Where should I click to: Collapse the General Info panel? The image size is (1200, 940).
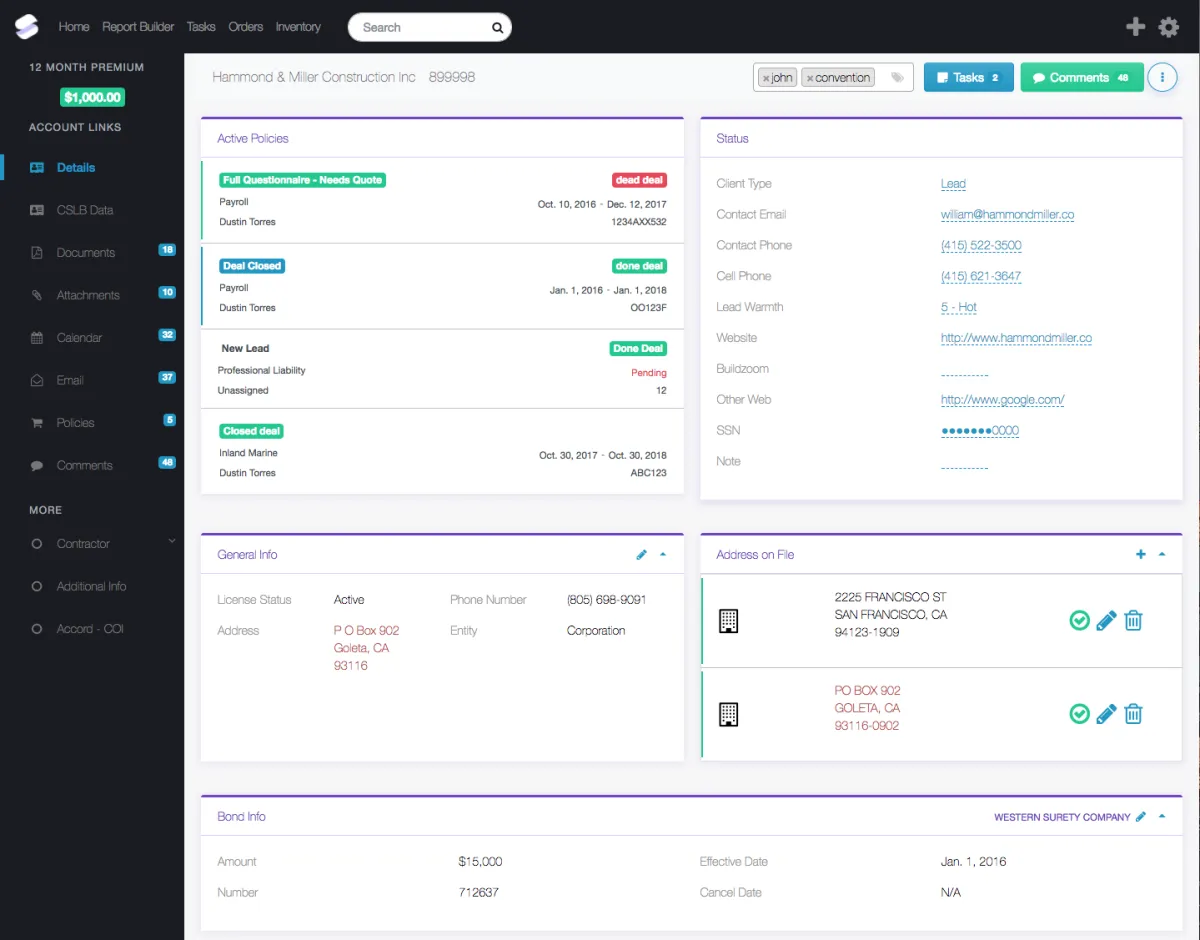[x=662, y=553]
